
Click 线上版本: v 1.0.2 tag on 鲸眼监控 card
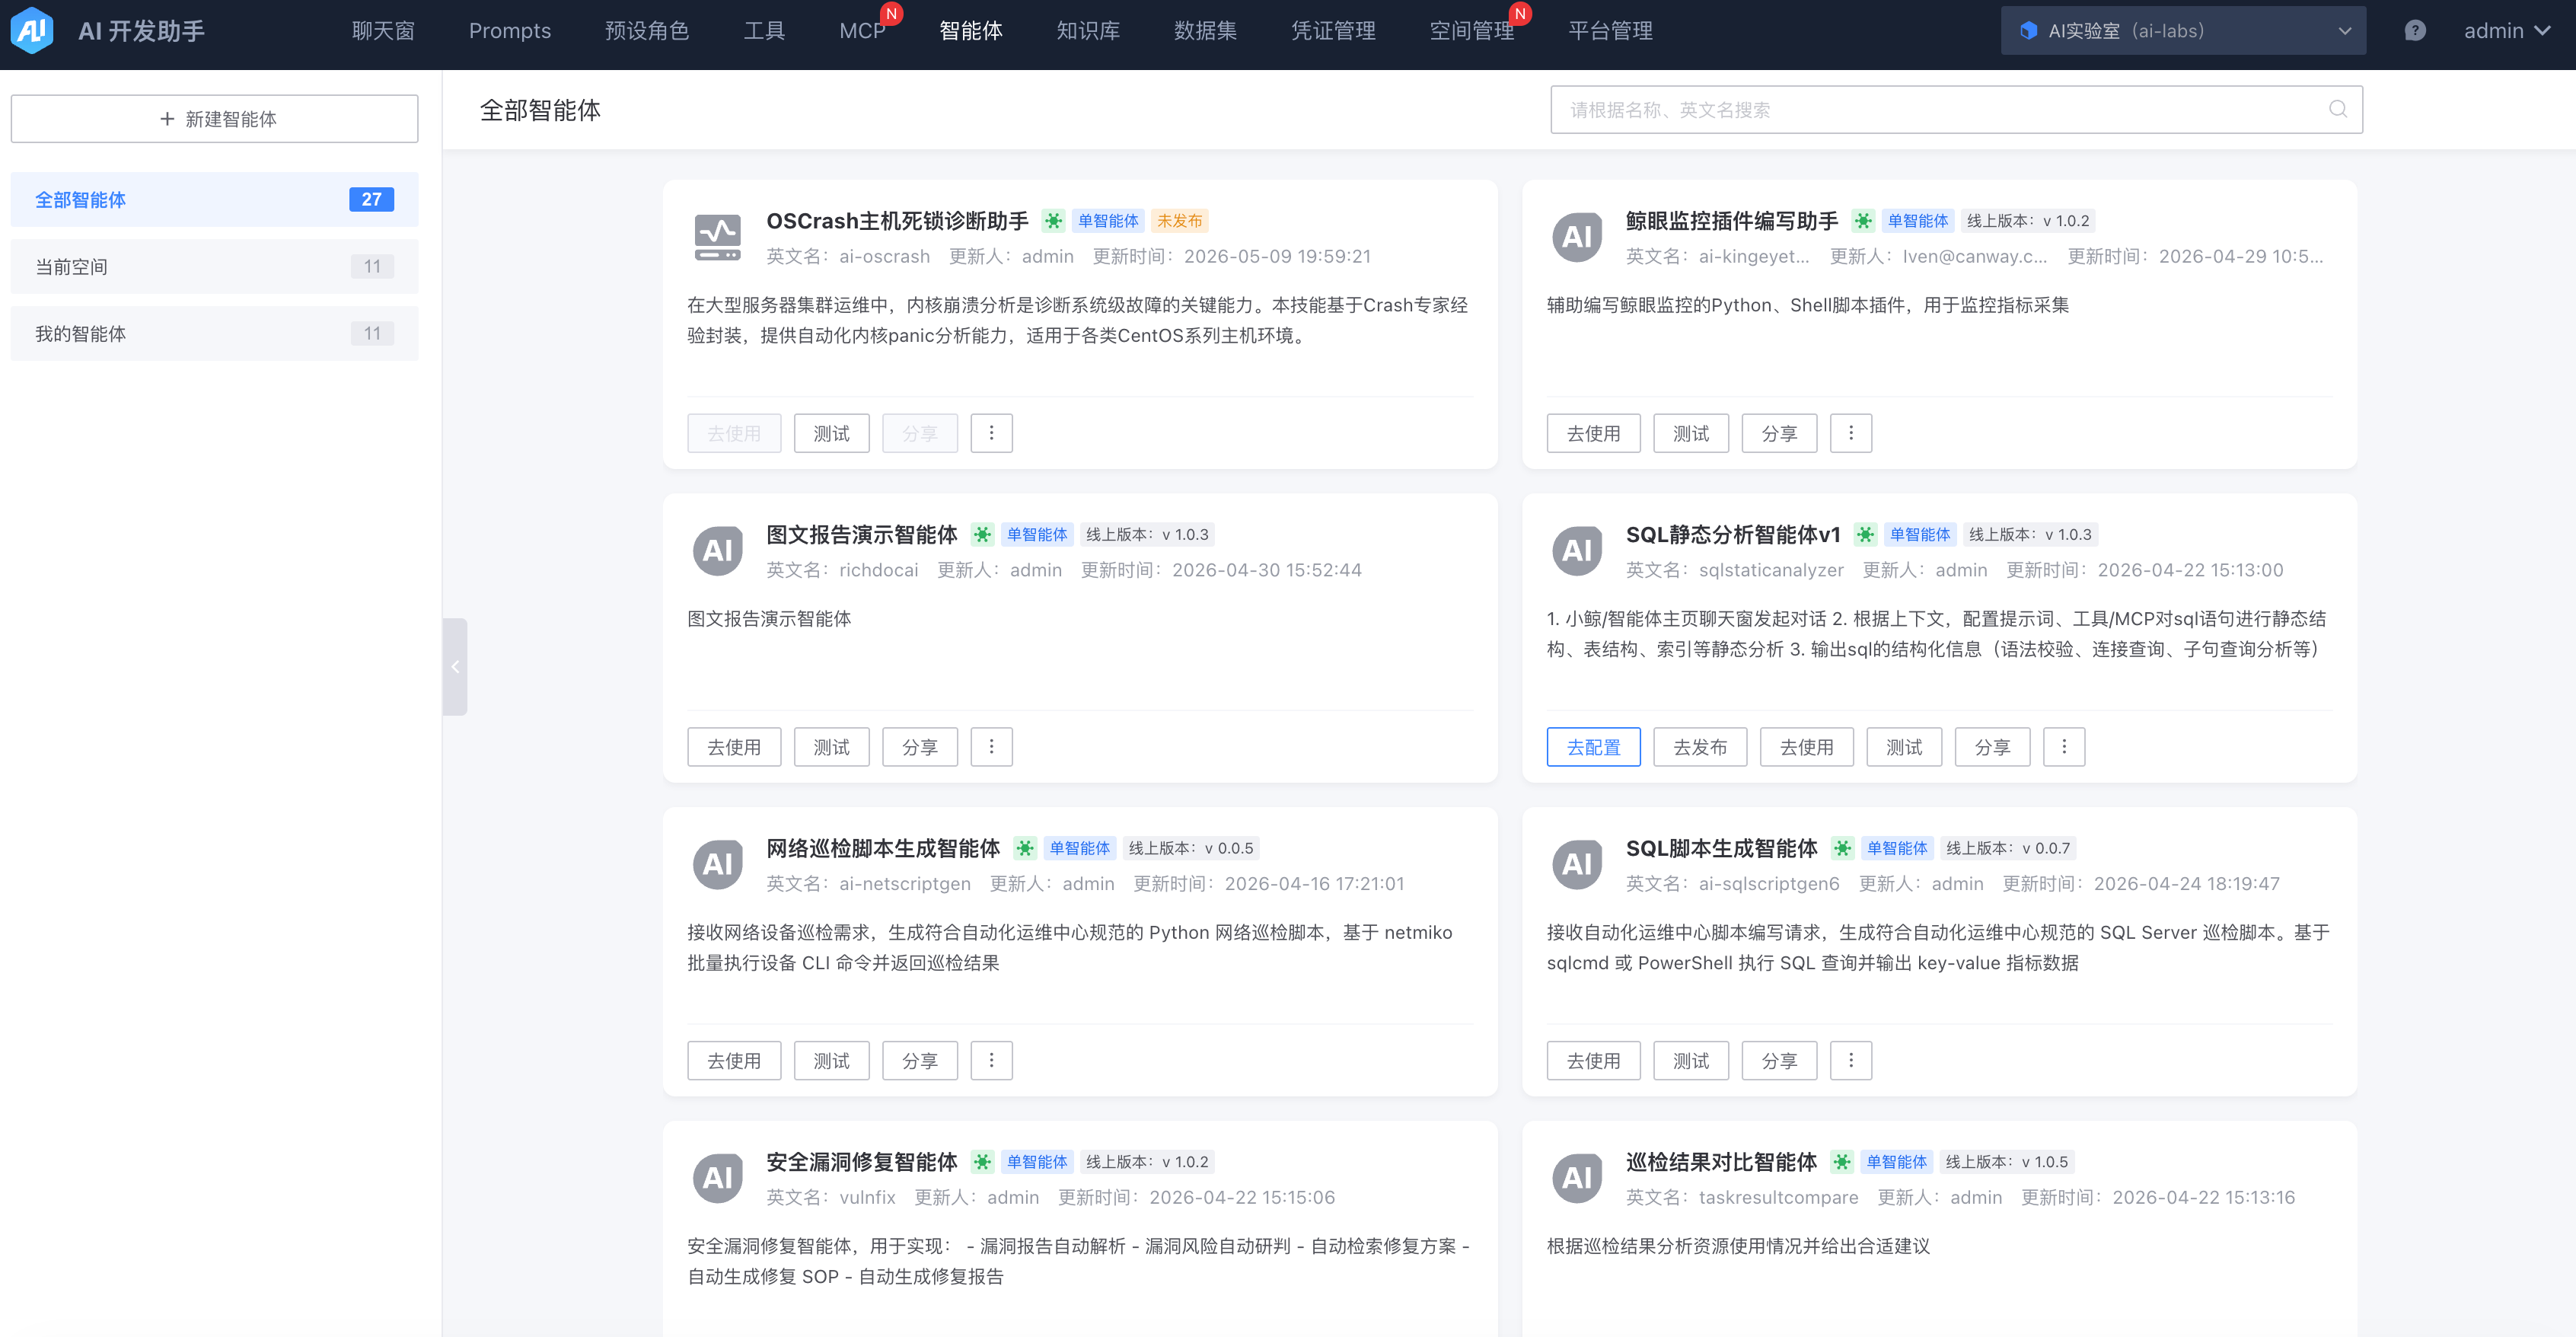[2028, 221]
